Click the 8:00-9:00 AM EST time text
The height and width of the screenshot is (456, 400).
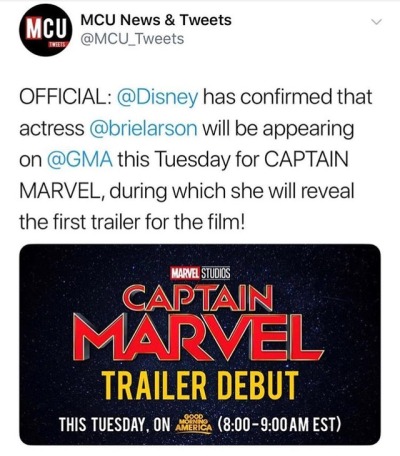pos(279,422)
